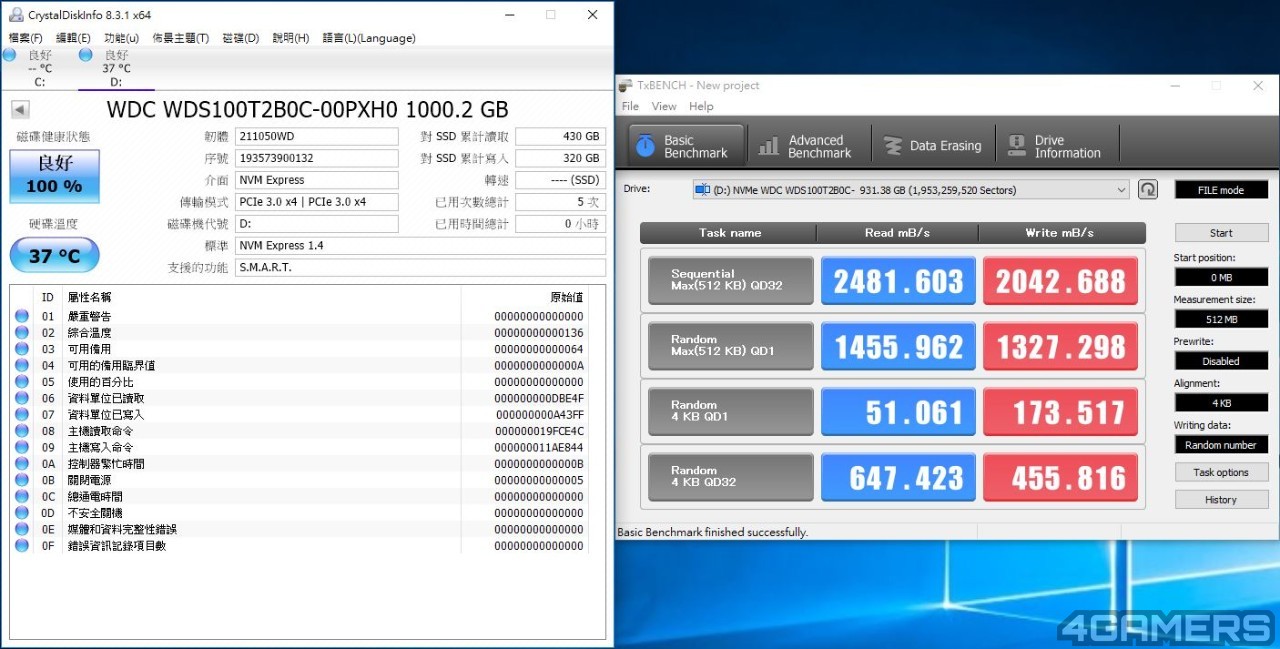Run the Random Max(512 KB) QD1 task
The height and width of the screenshot is (649, 1280).
pyautogui.click(x=731, y=346)
